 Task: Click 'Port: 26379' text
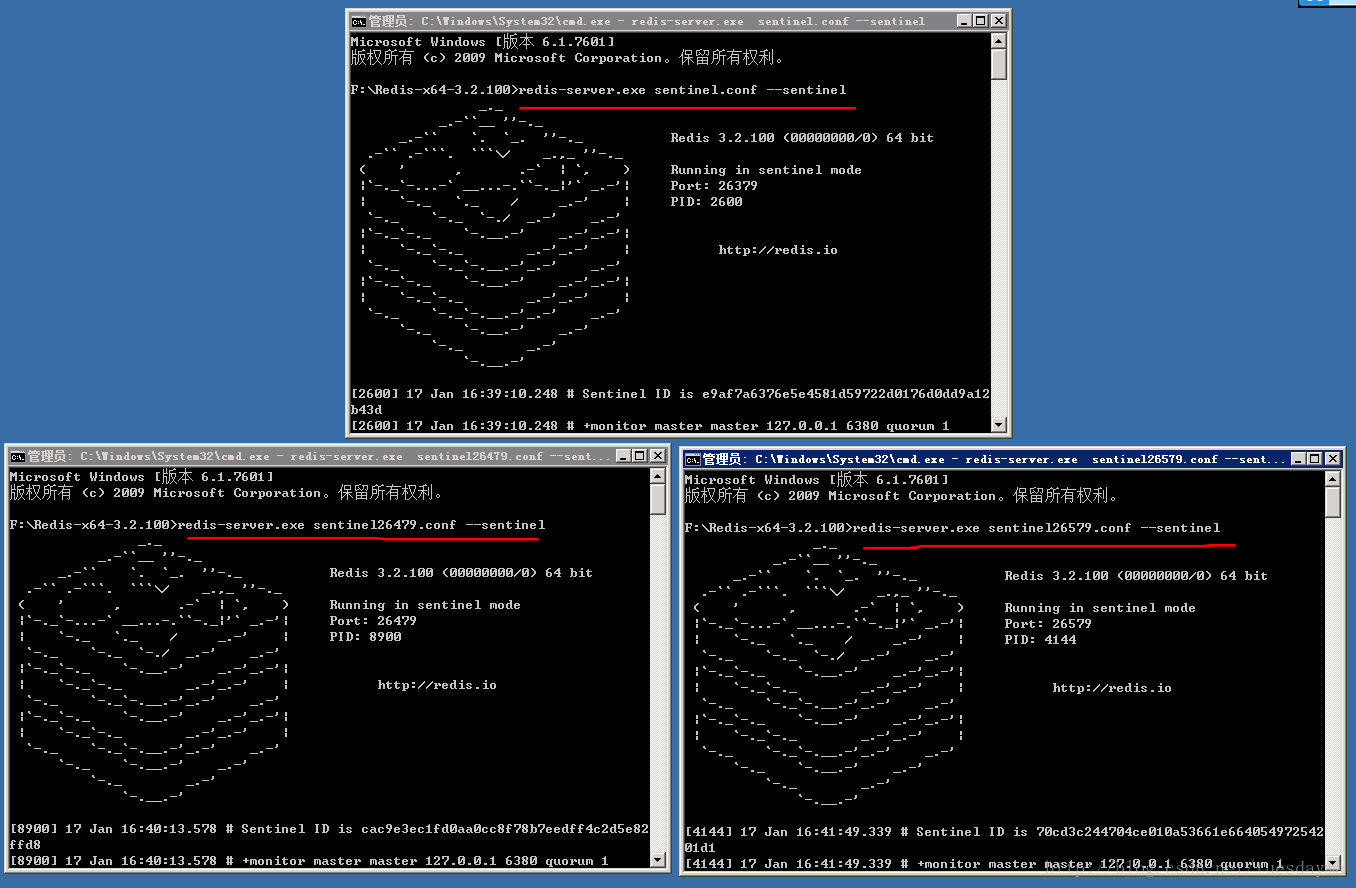click(x=714, y=186)
